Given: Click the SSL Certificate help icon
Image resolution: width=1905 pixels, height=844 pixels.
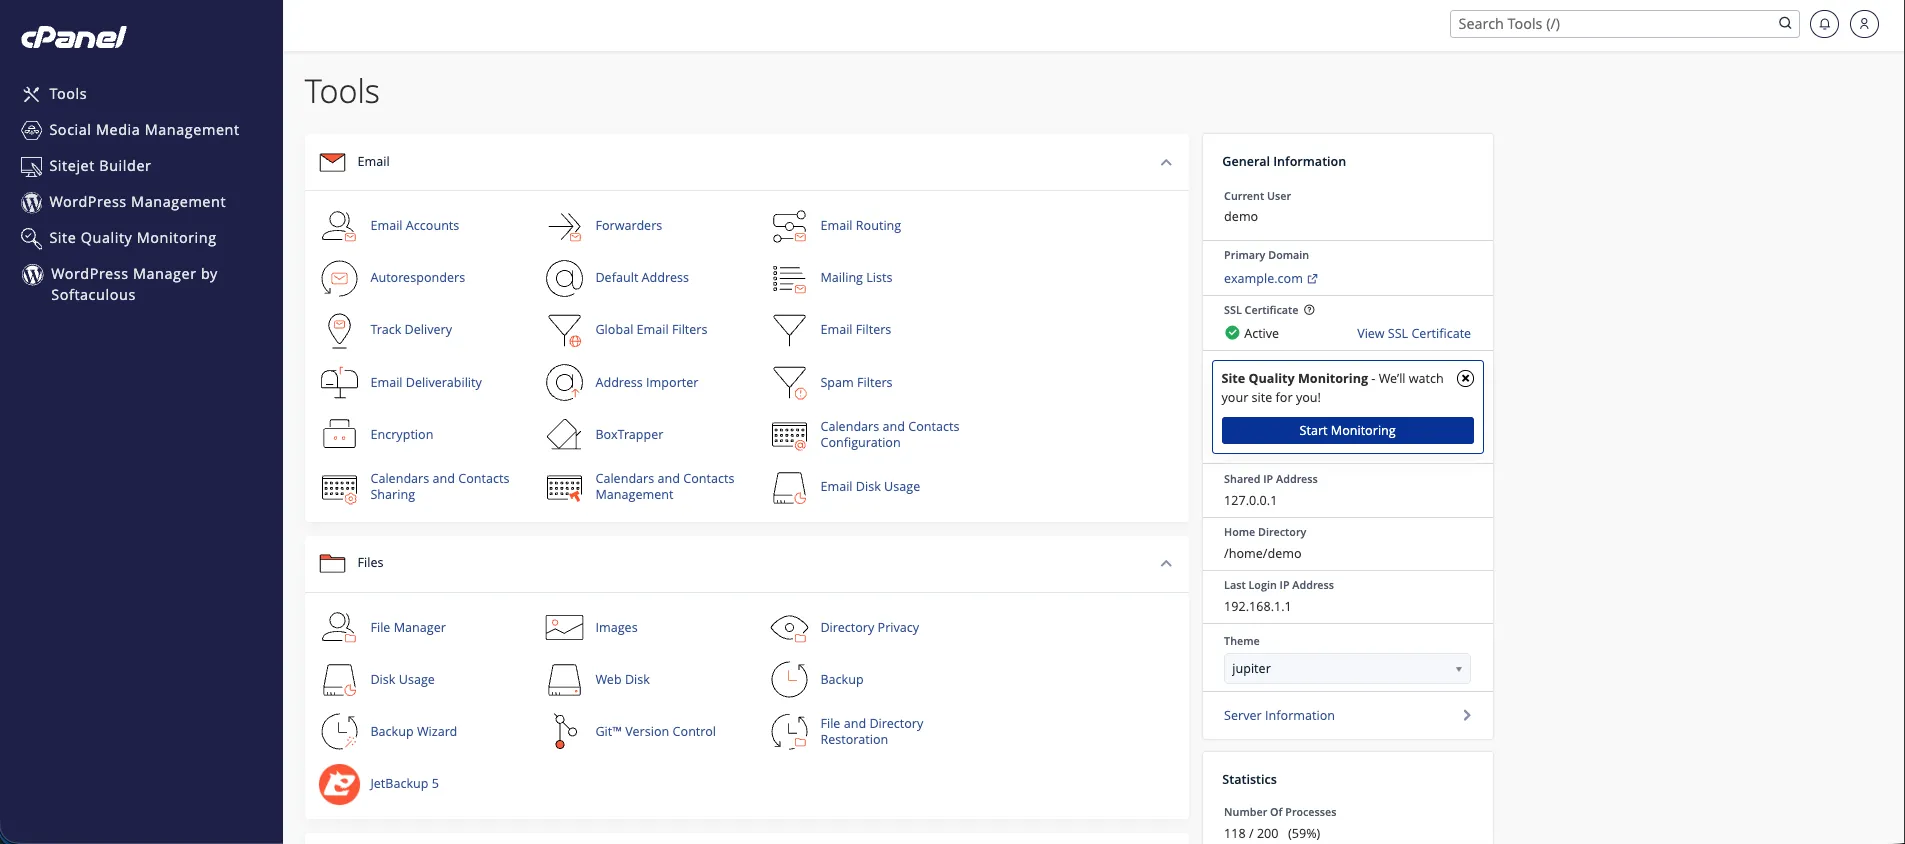Looking at the screenshot, I should [x=1309, y=310].
